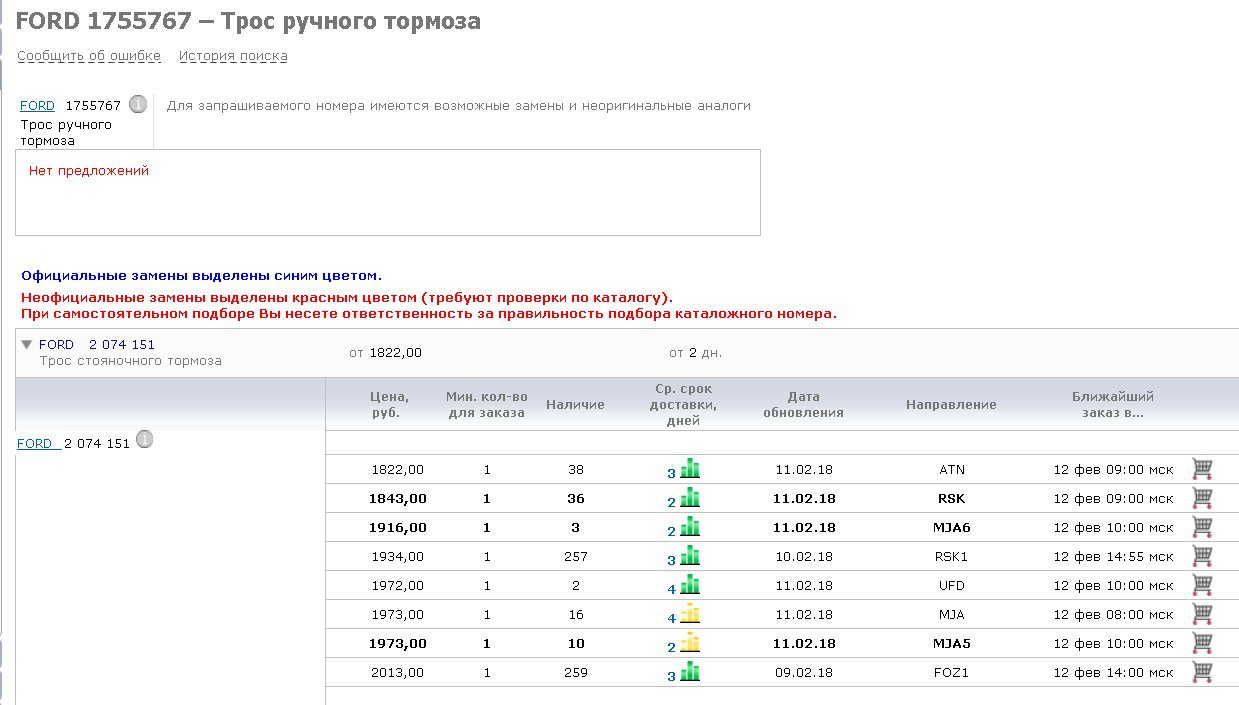Image resolution: width=1239 pixels, height=705 pixels.
Task: Click direction code MJA5
Action: (x=951, y=643)
